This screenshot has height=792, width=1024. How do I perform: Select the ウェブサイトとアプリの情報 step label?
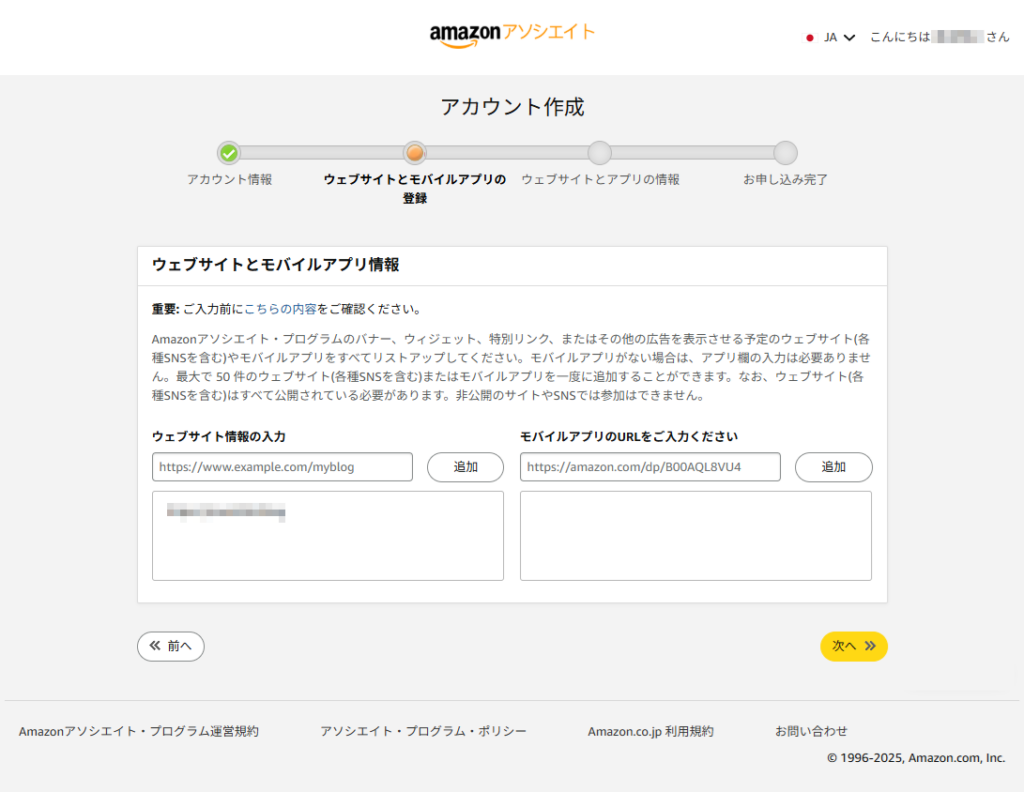click(x=600, y=179)
